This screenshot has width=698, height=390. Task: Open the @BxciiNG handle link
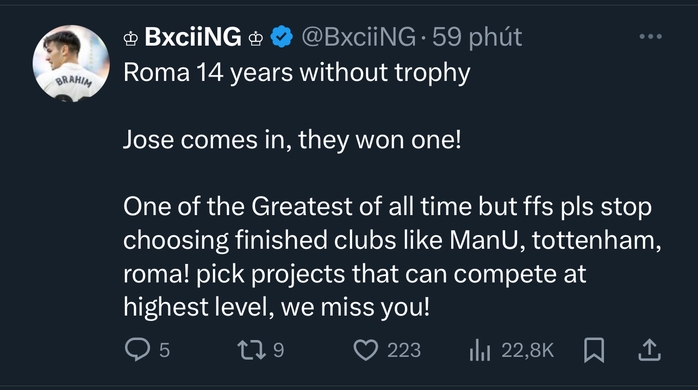click(x=358, y=37)
